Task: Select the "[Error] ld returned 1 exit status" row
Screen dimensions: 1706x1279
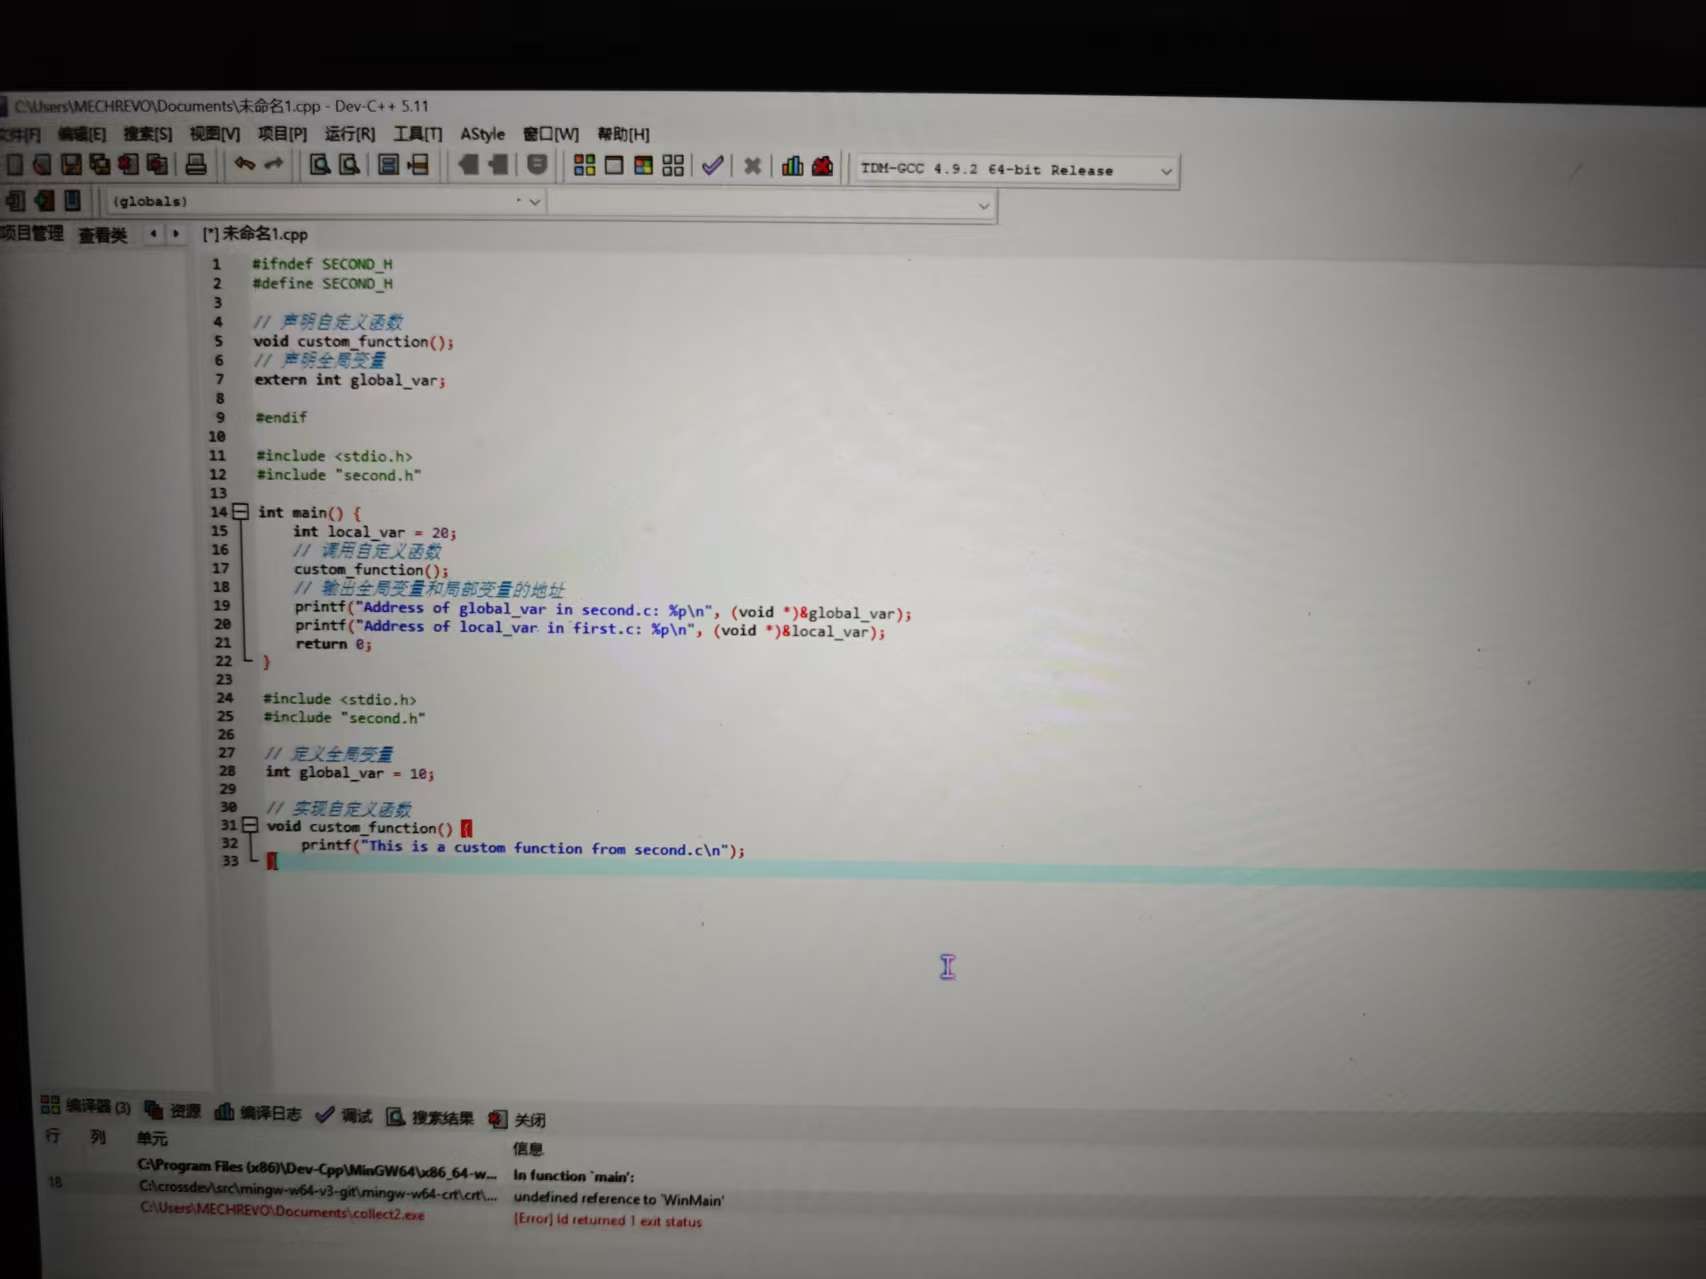Action: point(608,1220)
